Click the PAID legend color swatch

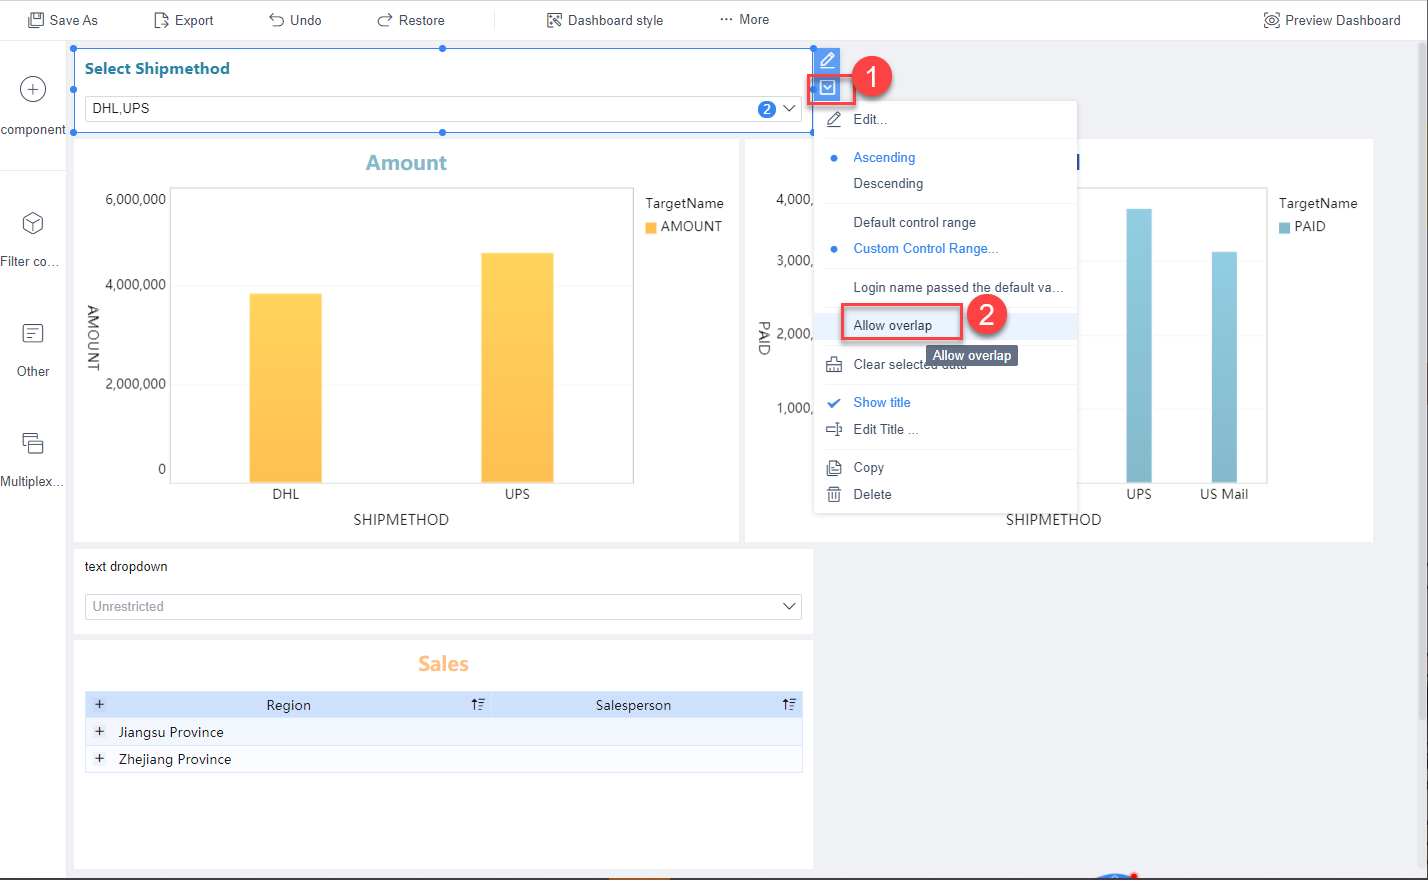click(x=1284, y=227)
